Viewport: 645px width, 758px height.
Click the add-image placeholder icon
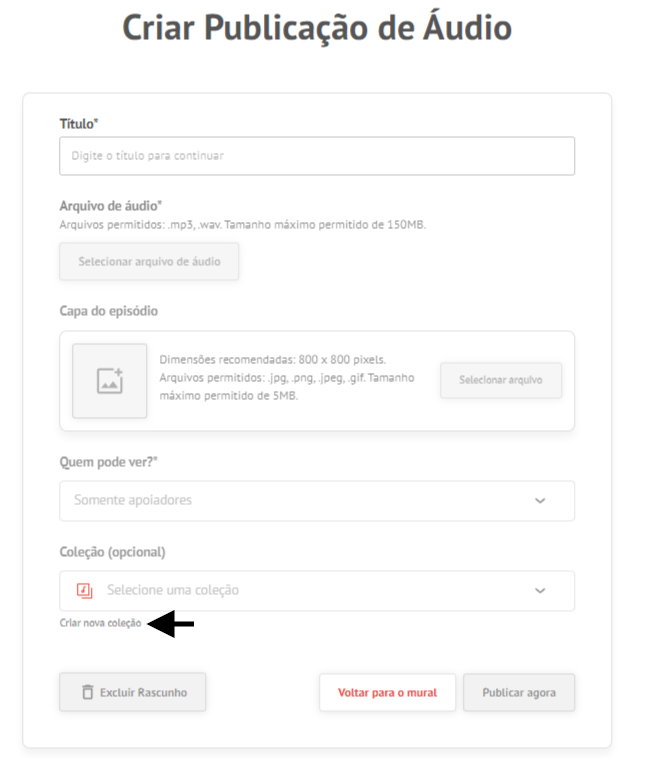point(110,381)
